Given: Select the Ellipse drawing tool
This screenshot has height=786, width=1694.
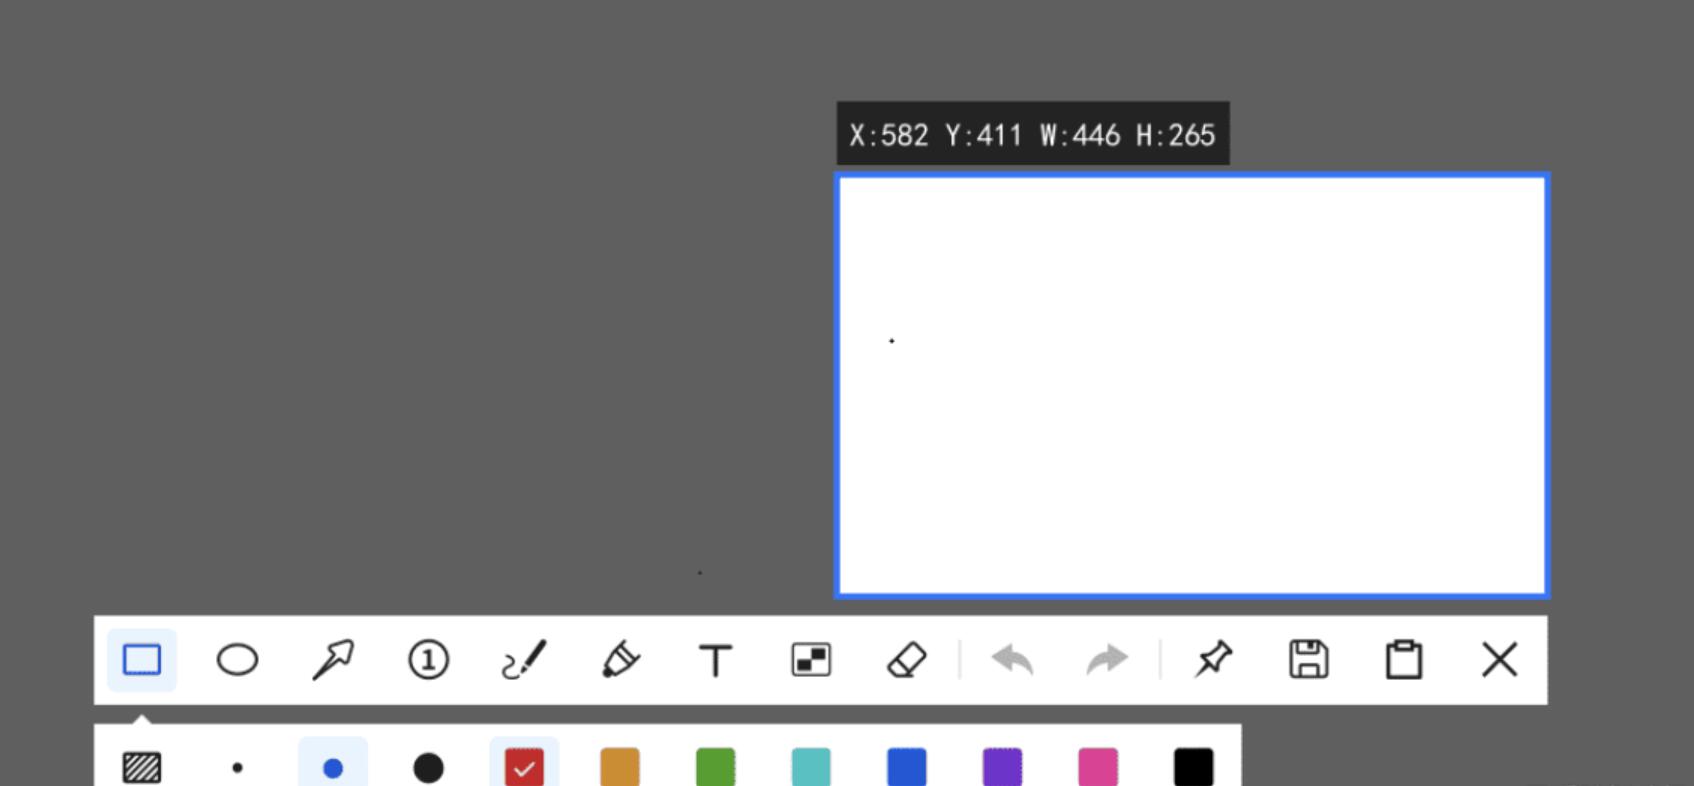Looking at the screenshot, I should click(237, 660).
